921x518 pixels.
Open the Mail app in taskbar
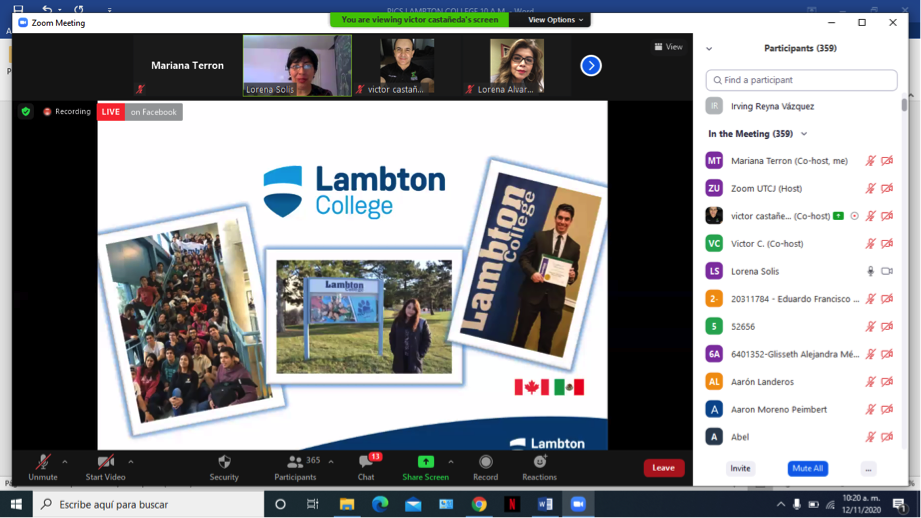pos(413,504)
